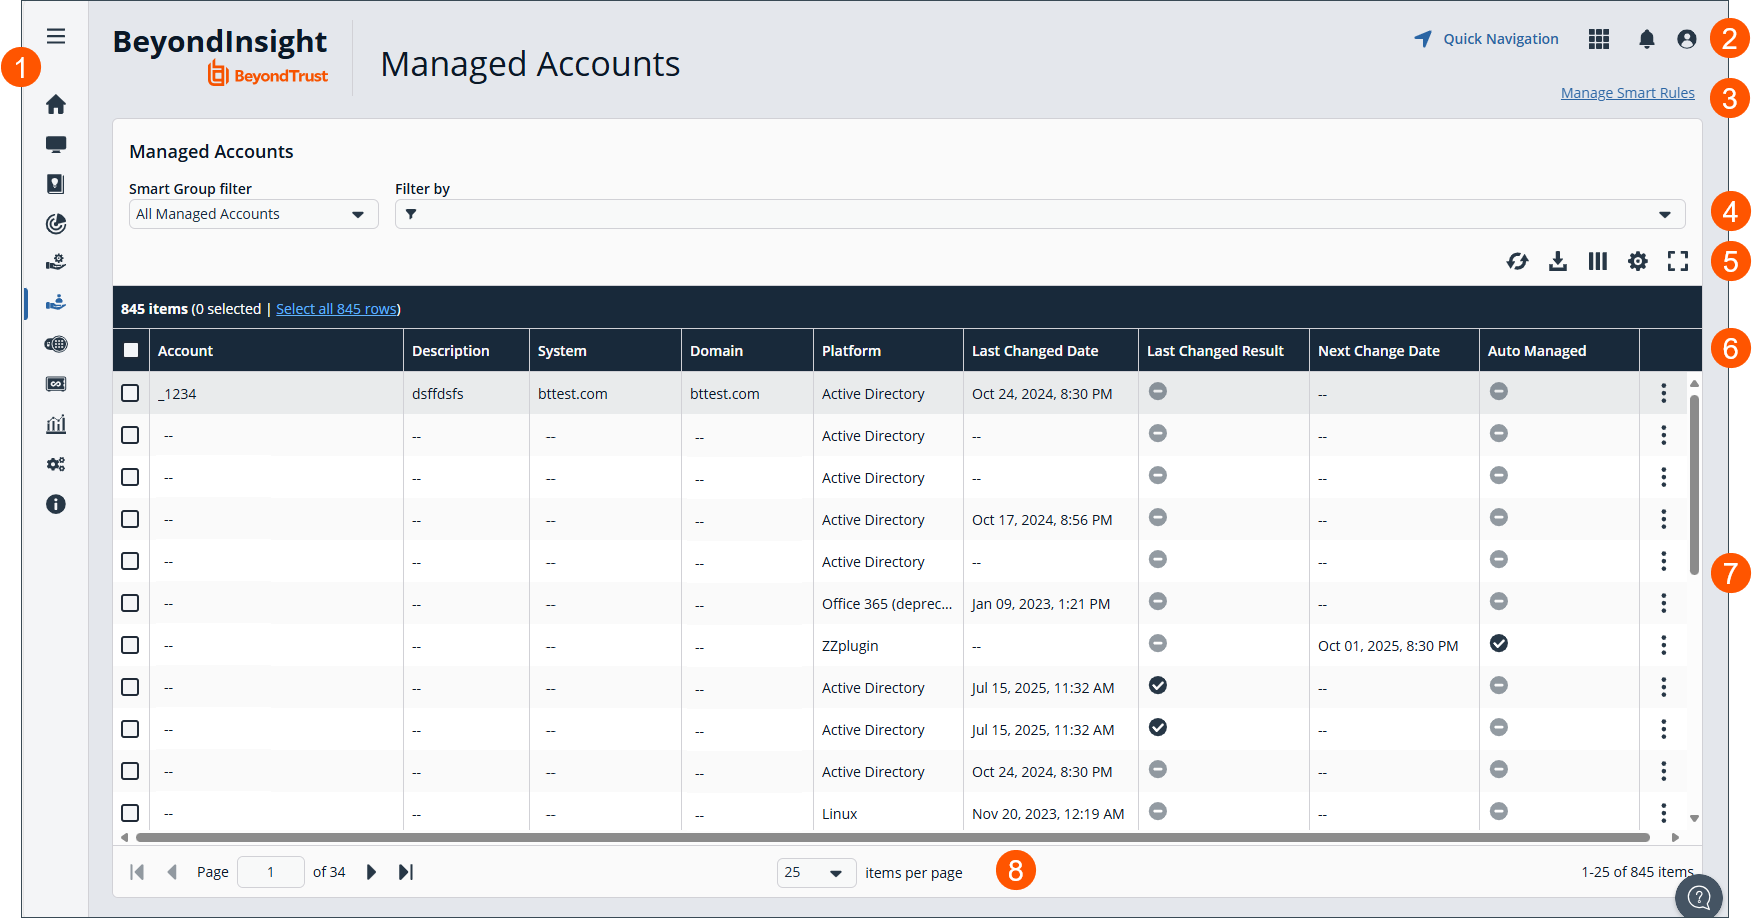This screenshot has width=1752, height=918.
Task: Click the vertical scrollbar of the table
Action: tap(1694, 484)
